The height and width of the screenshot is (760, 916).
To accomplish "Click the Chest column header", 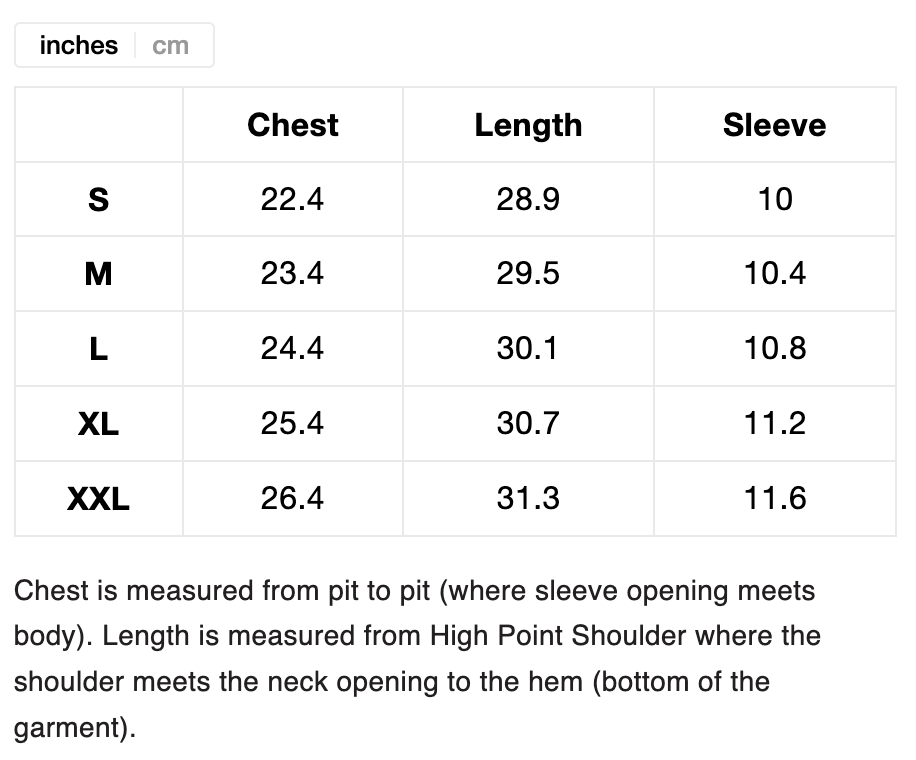I will pos(292,125).
